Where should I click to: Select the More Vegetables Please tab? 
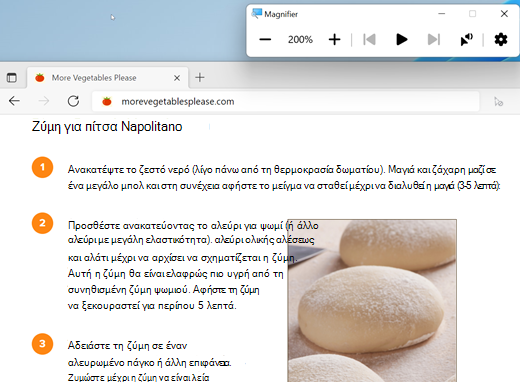(x=108, y=78)
